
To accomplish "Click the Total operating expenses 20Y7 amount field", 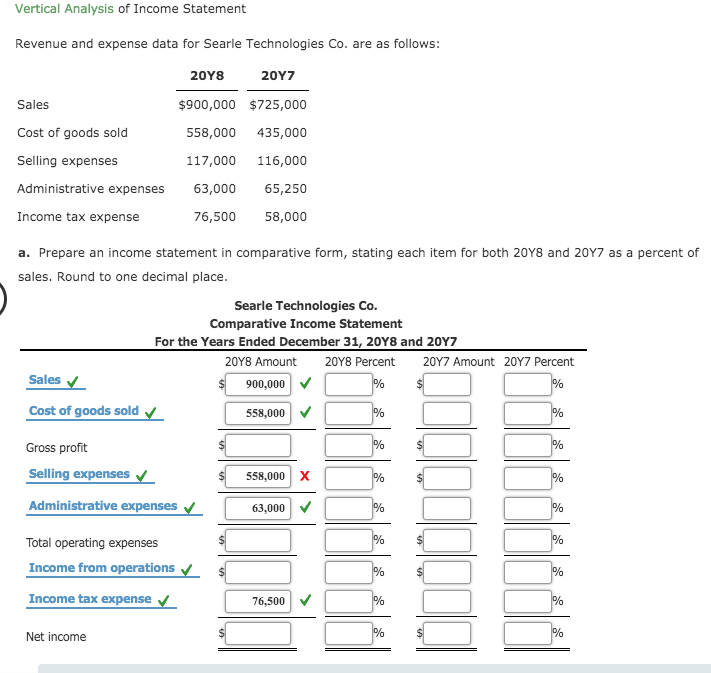I will [447, 540].
